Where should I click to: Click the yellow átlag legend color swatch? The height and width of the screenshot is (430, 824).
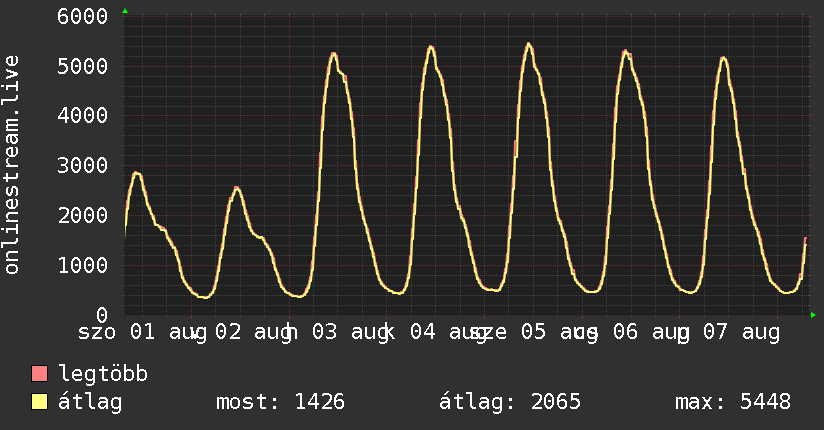pyautogui.click(x=39, y=402)
